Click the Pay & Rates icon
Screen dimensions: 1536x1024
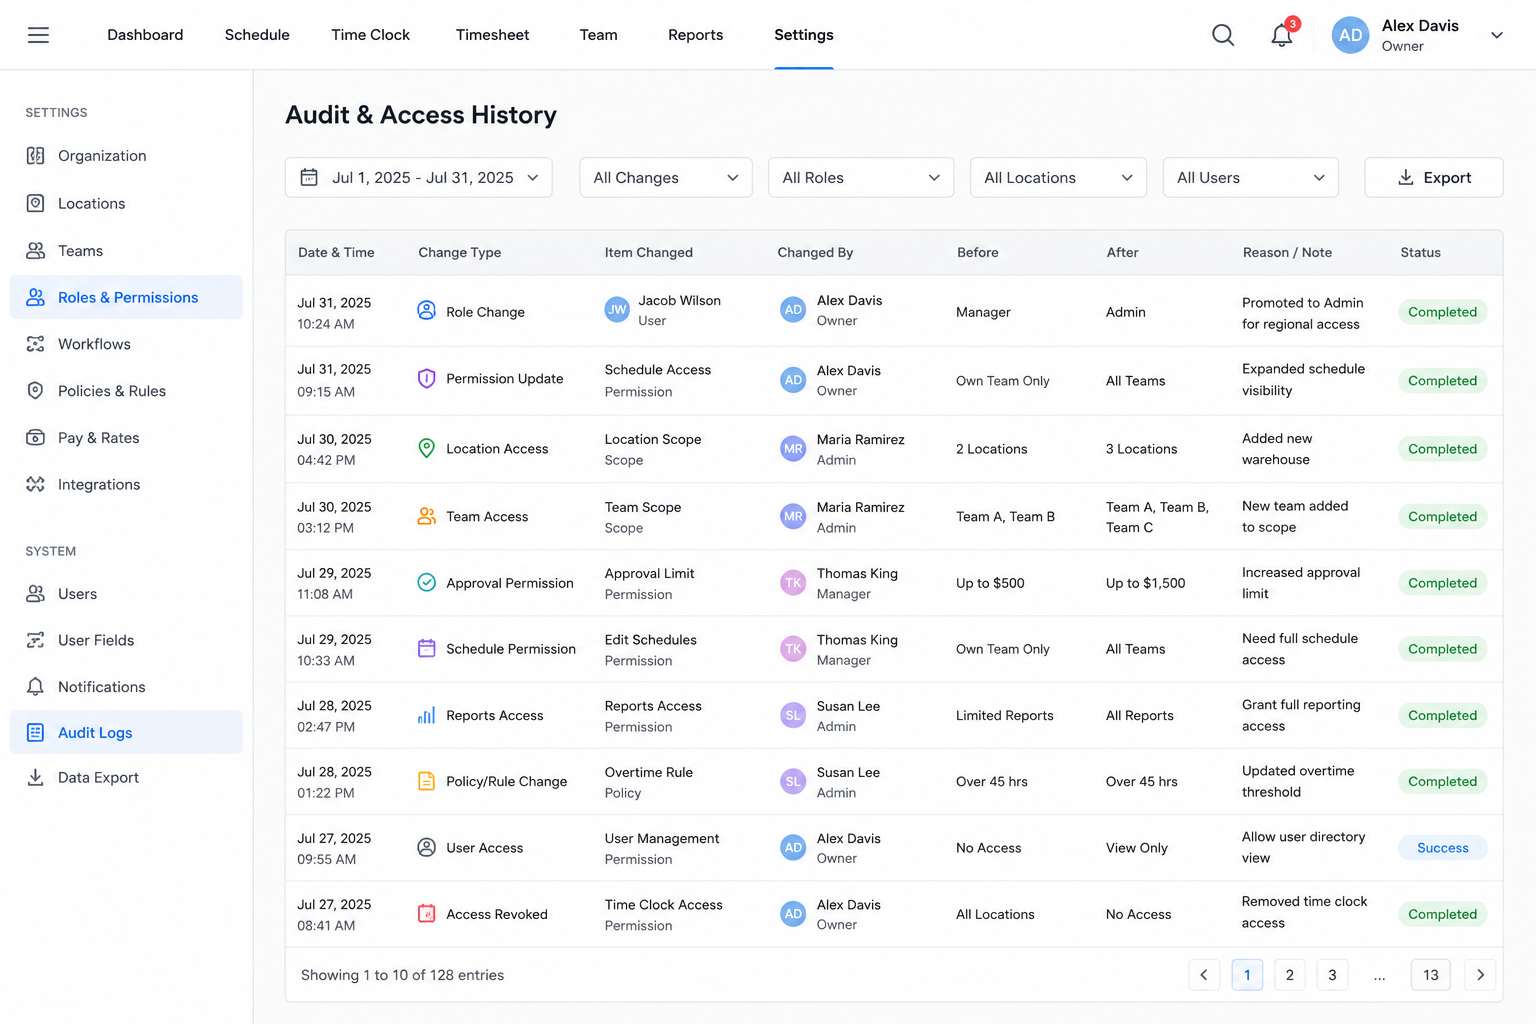(35, 438)
